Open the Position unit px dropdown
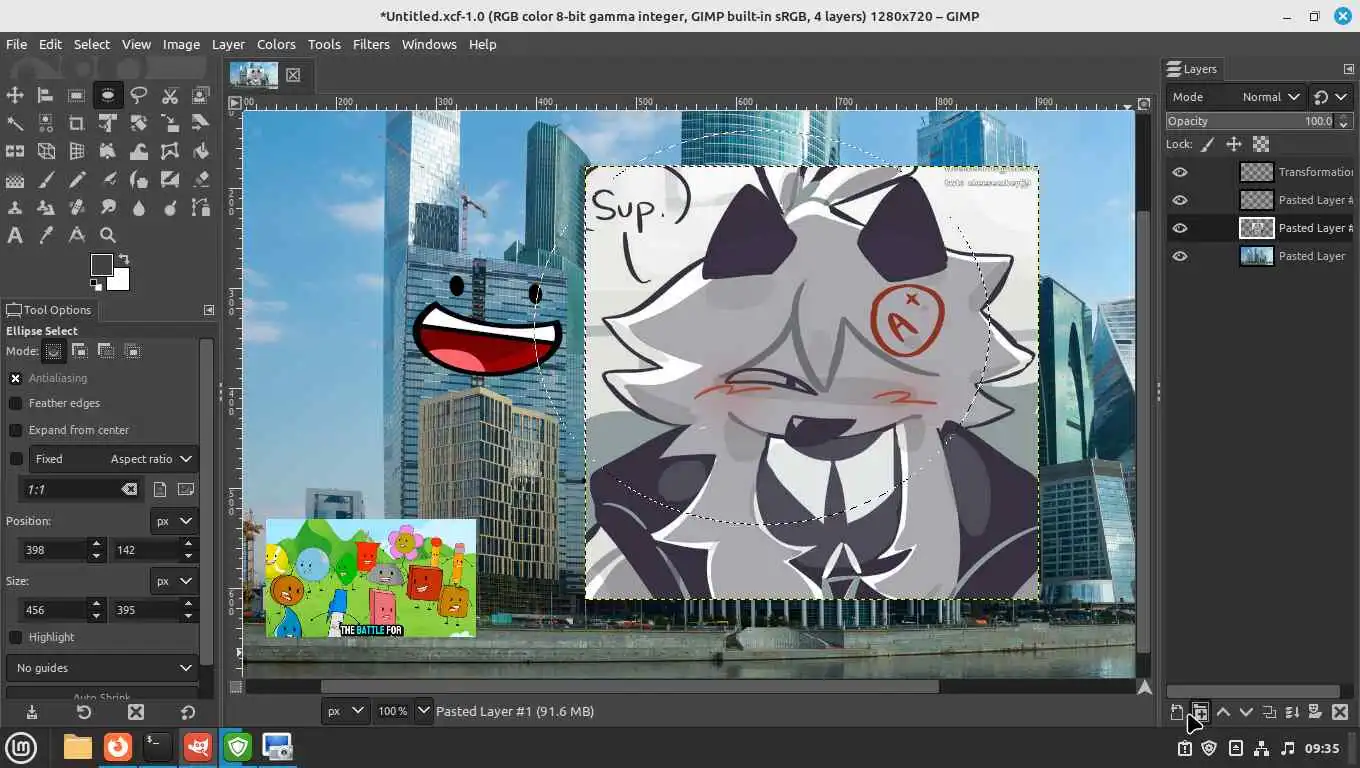The width and height of the screenshot is (1360, 768). tap(174, 521)
